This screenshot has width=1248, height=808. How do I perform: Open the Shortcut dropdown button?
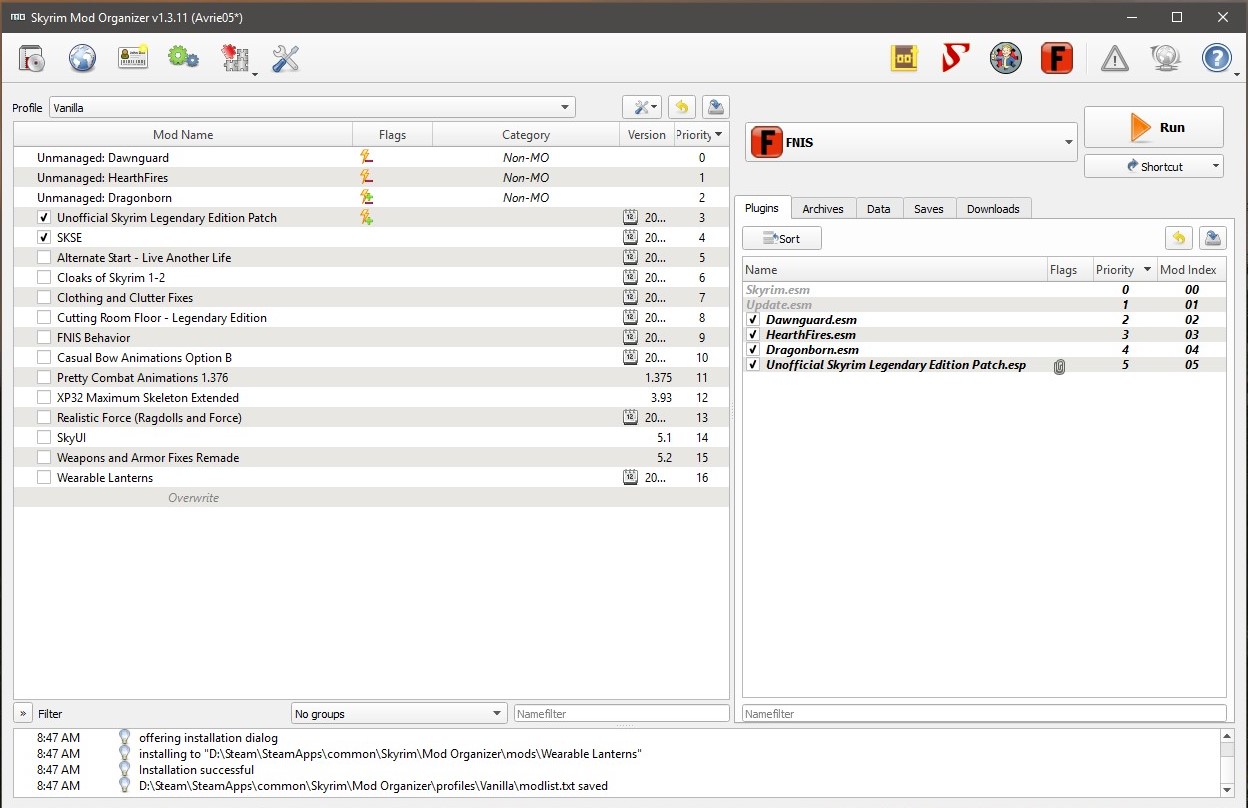pyautogui.click(x=1154, y=166)
